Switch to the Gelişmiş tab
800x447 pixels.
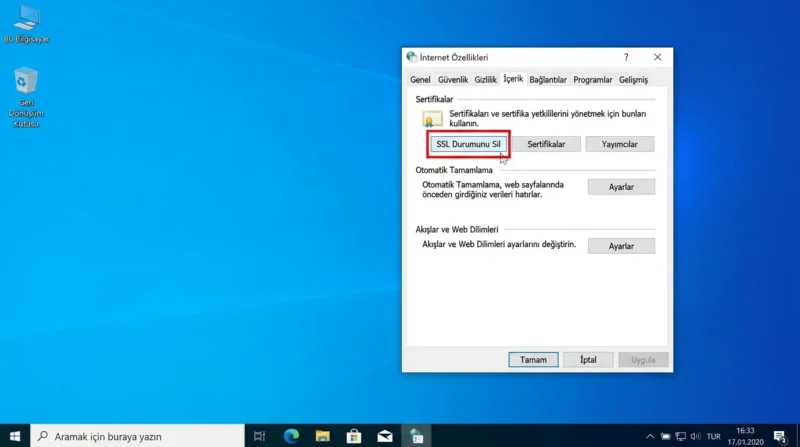[633, 80]
